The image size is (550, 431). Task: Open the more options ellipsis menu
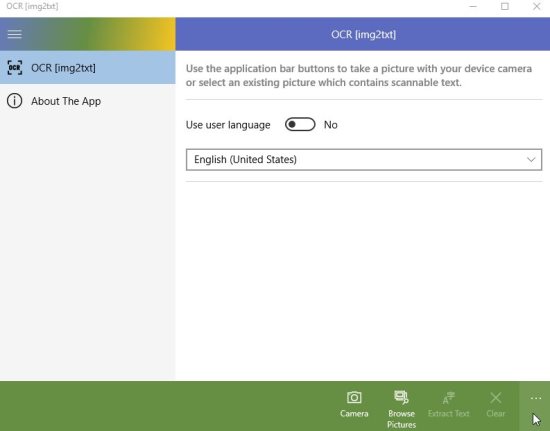pos(535,398)
